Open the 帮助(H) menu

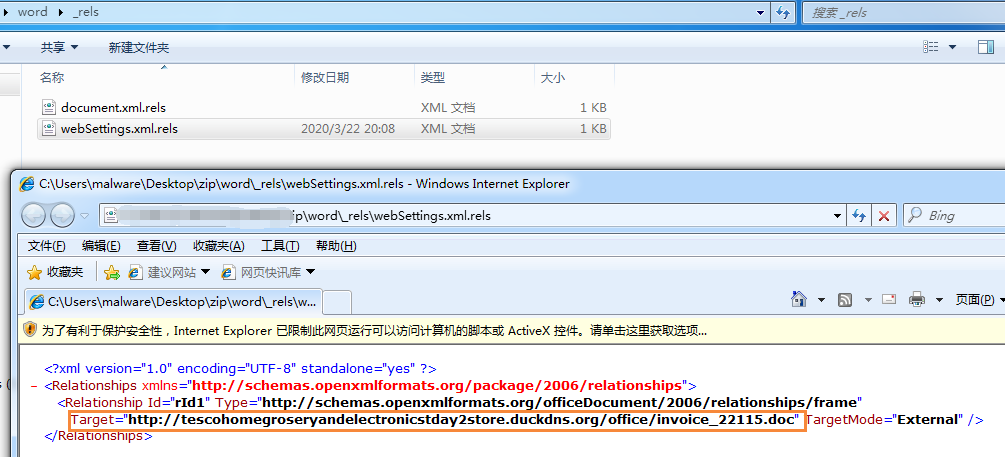tap(336, 246)
